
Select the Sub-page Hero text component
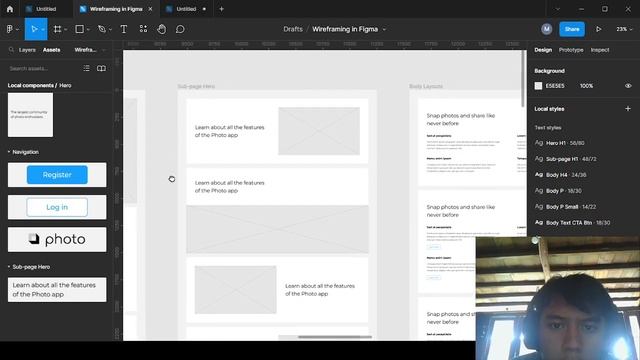(x=57, y=289)
